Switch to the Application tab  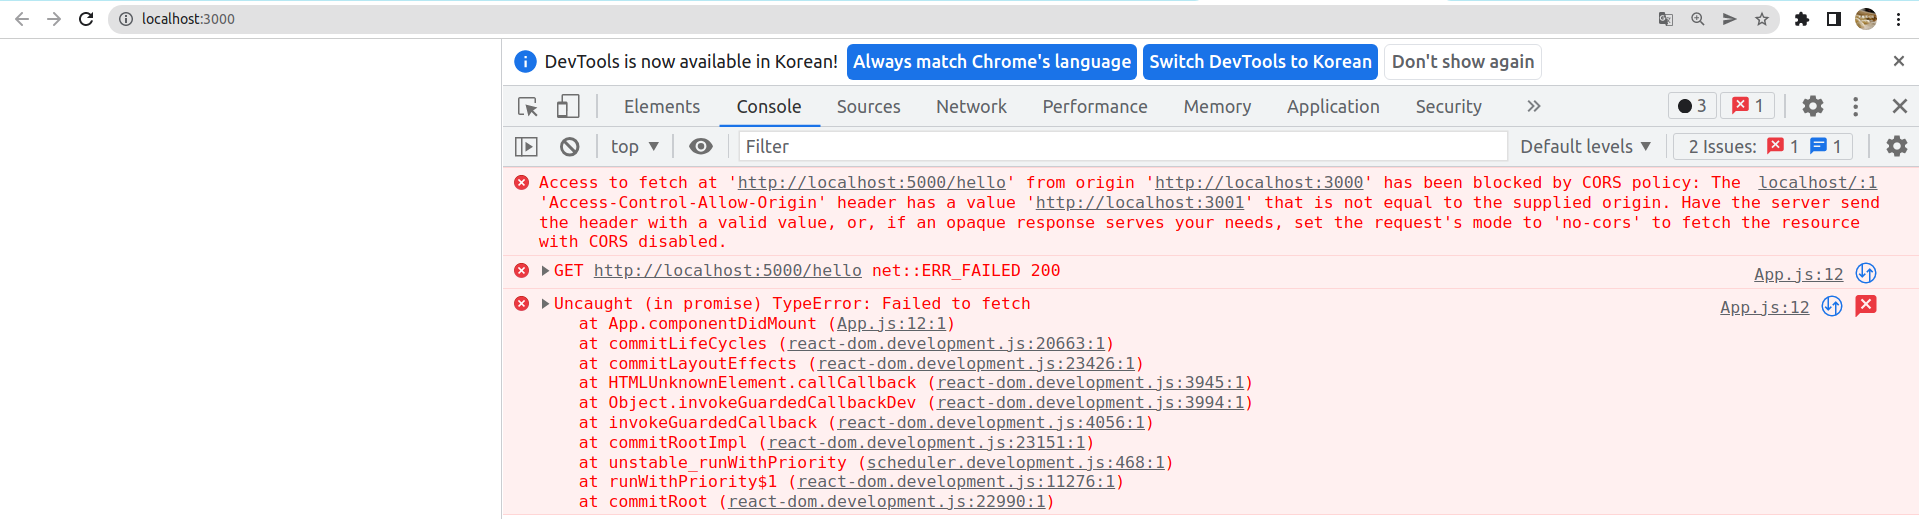coord(1333,106)
